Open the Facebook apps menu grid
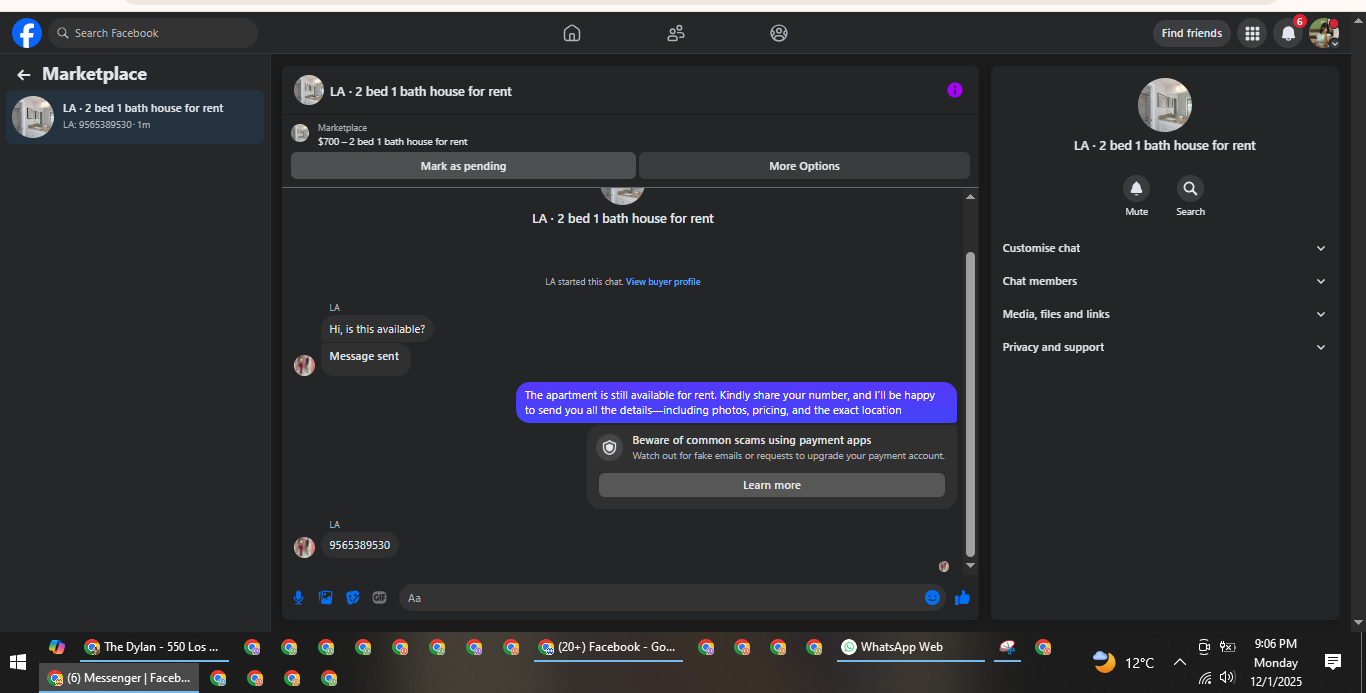This screenshot has height=693, width=1366. click(1251, 33)
